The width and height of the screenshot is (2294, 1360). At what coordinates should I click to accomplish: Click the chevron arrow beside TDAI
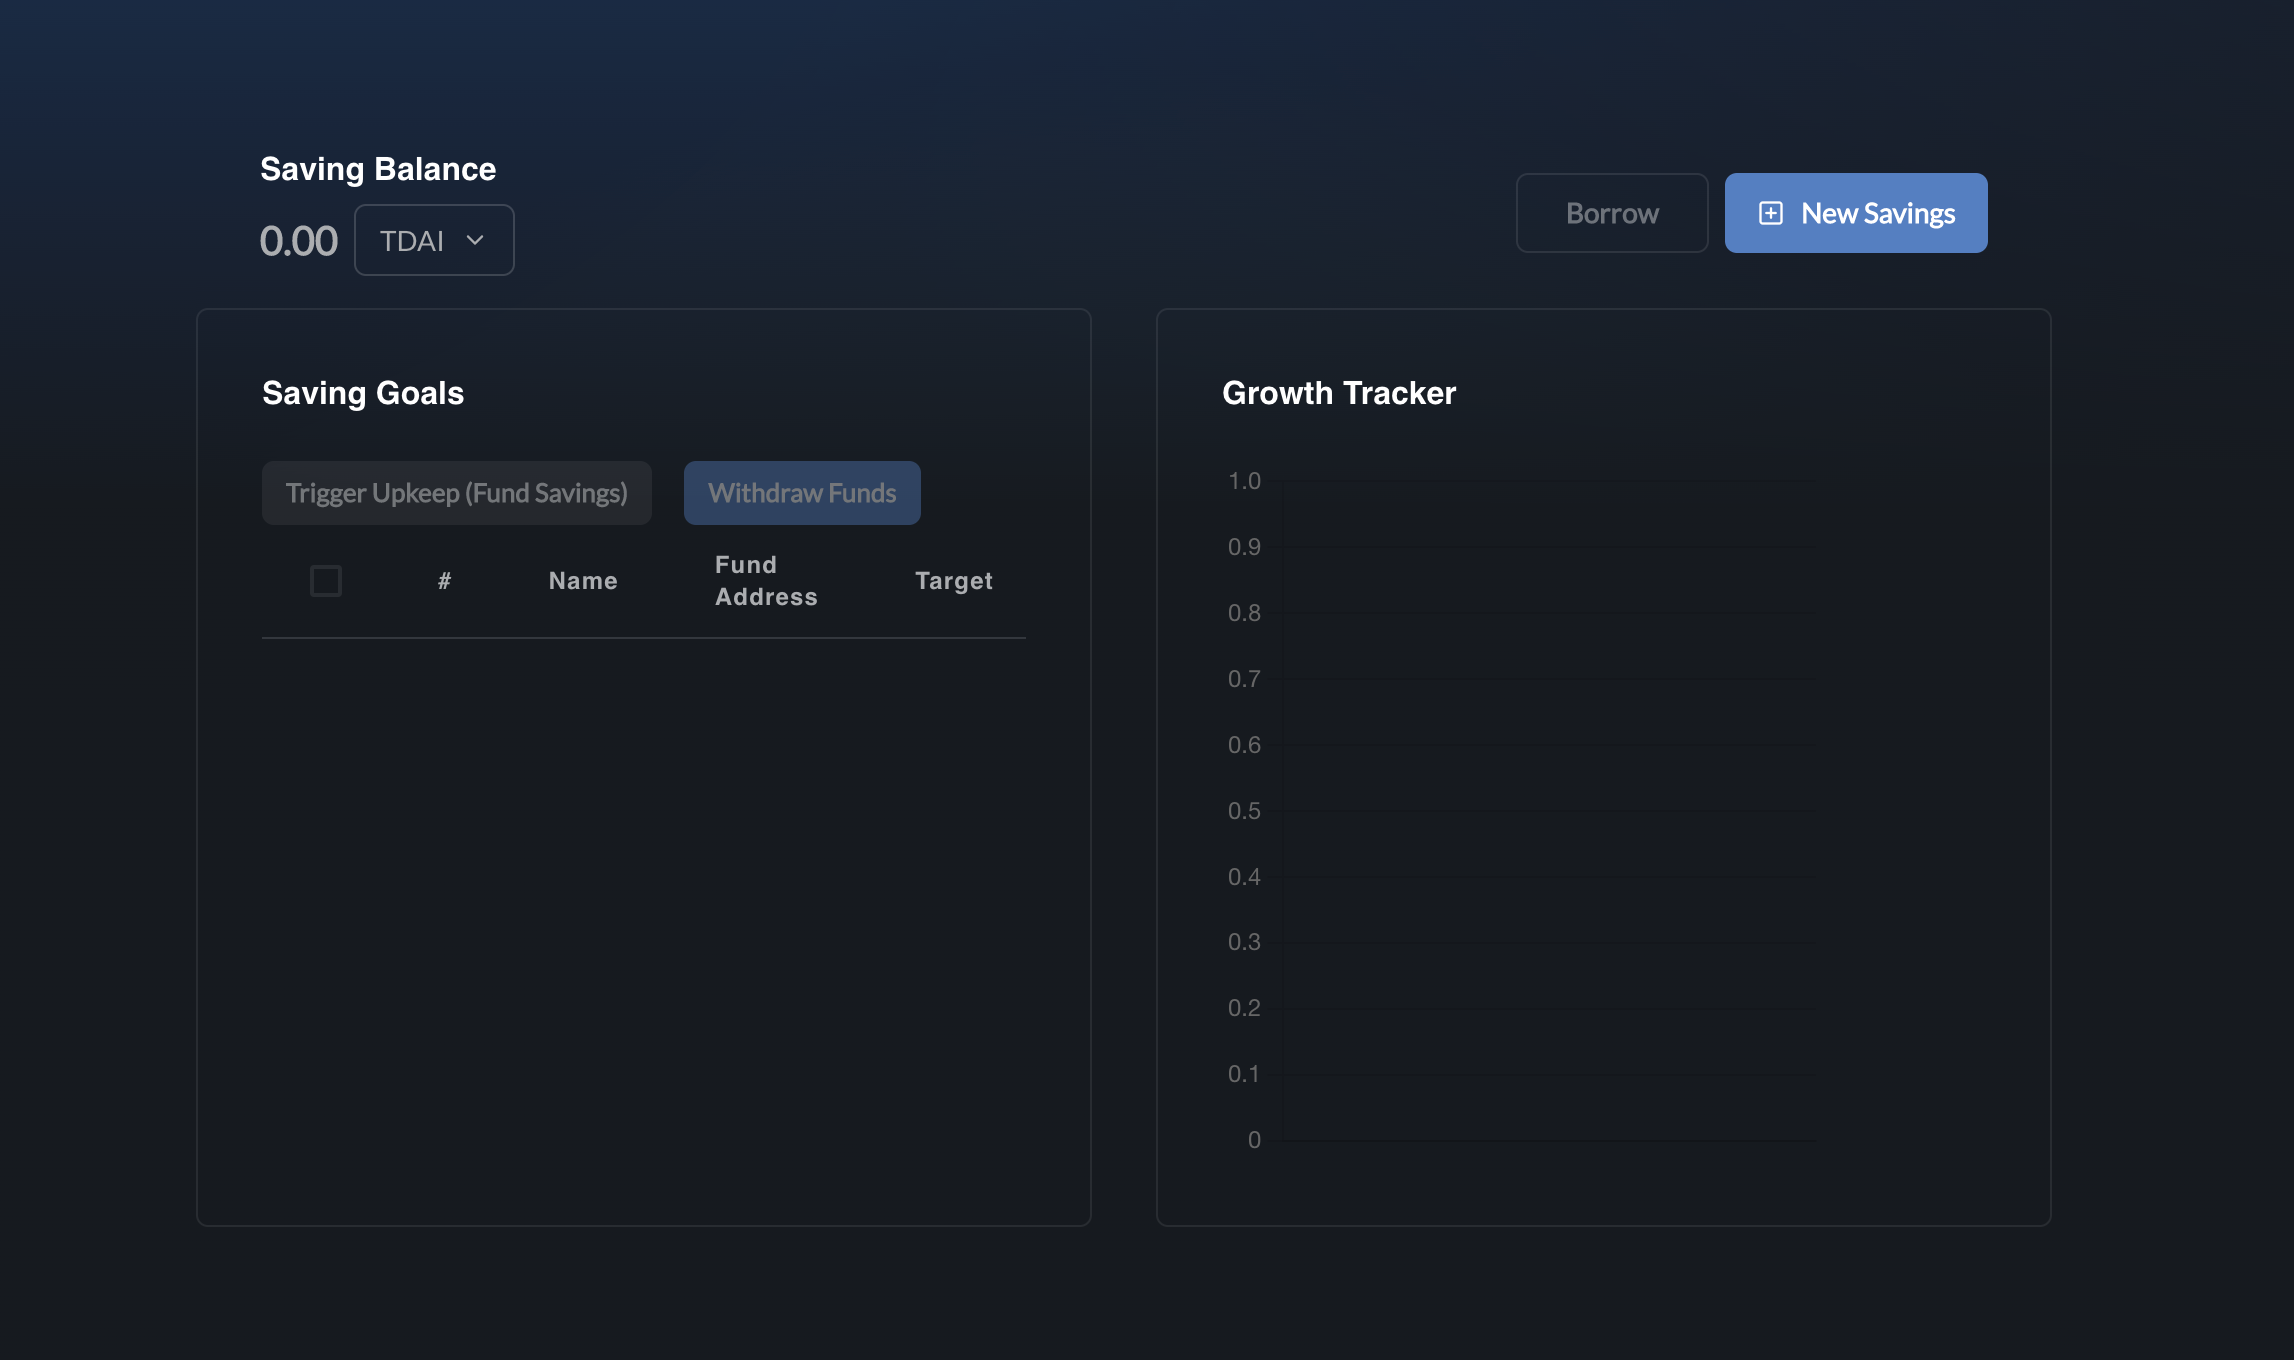coord(475,240)
